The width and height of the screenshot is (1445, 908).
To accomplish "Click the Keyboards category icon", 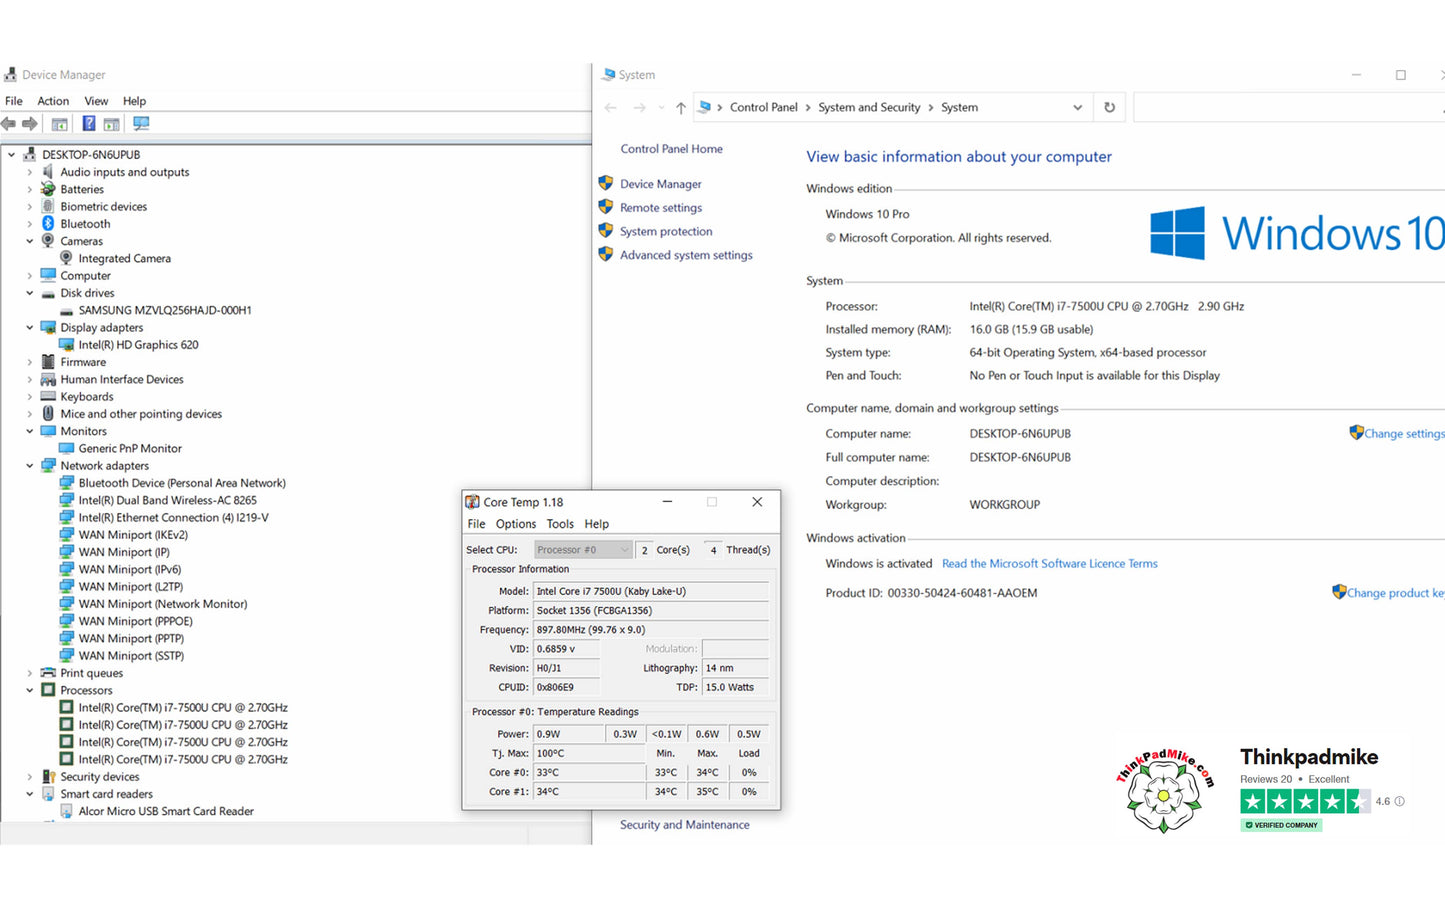I will pyautogui.click(x=48, y=397).
